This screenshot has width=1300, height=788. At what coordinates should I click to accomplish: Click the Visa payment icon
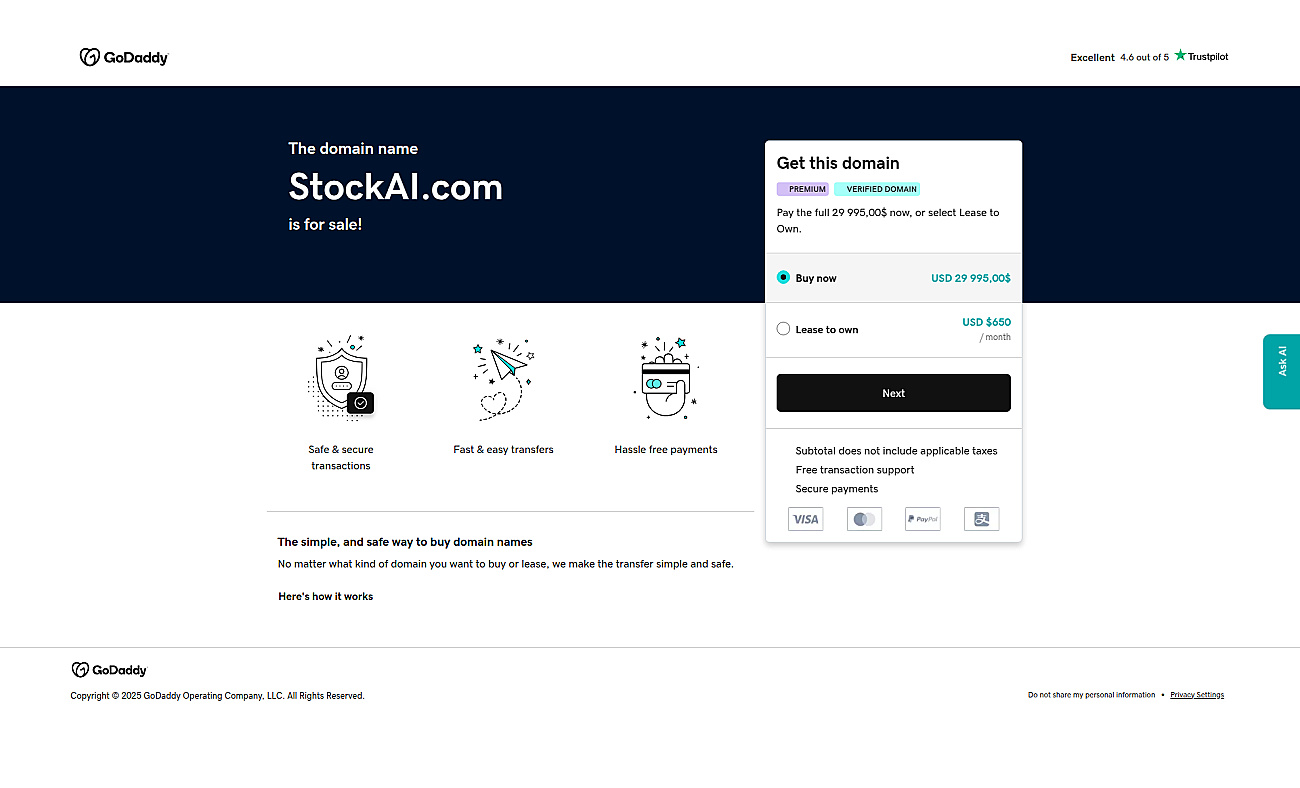point(806,519)
